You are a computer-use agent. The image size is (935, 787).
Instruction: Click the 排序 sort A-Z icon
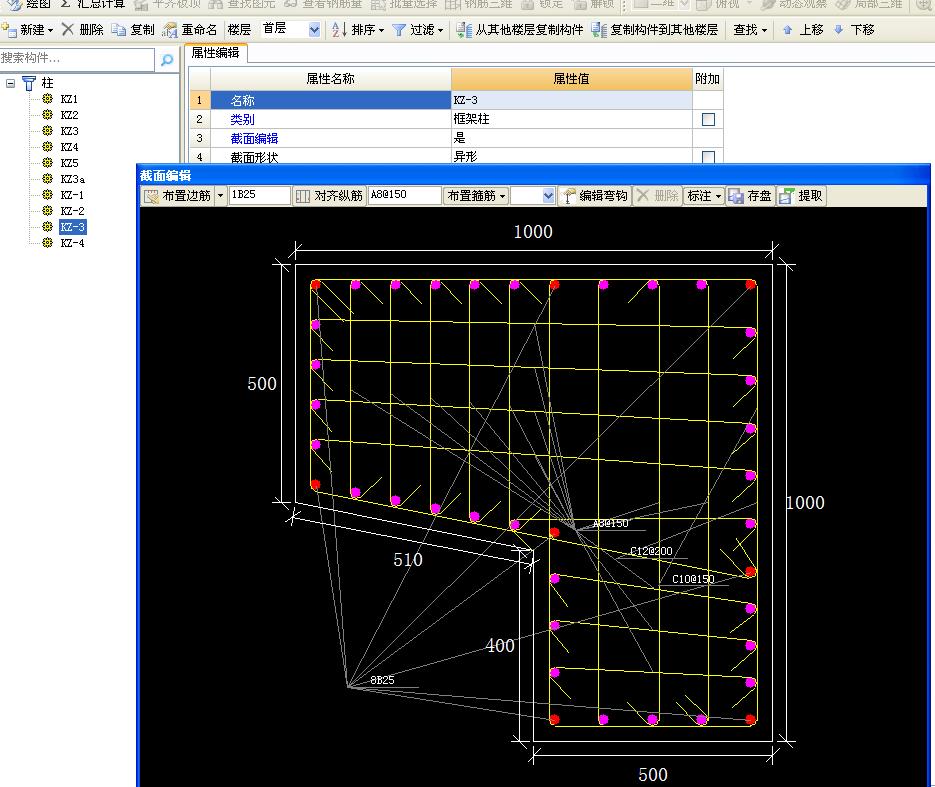coord(339,29)
